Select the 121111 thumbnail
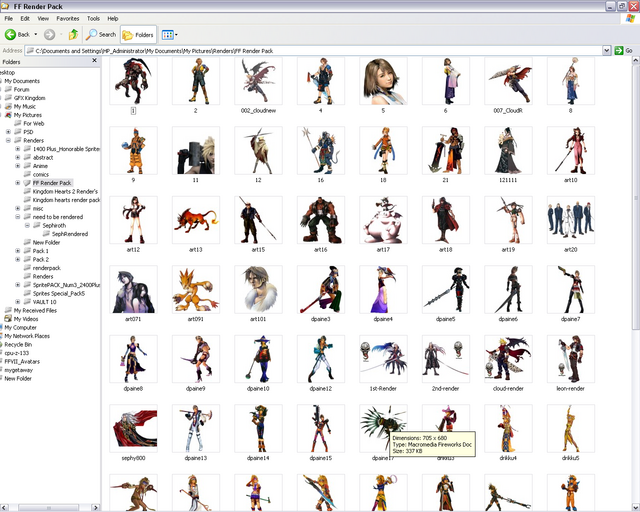Viewport: 640px width, 512px height. tap(508, 151)
